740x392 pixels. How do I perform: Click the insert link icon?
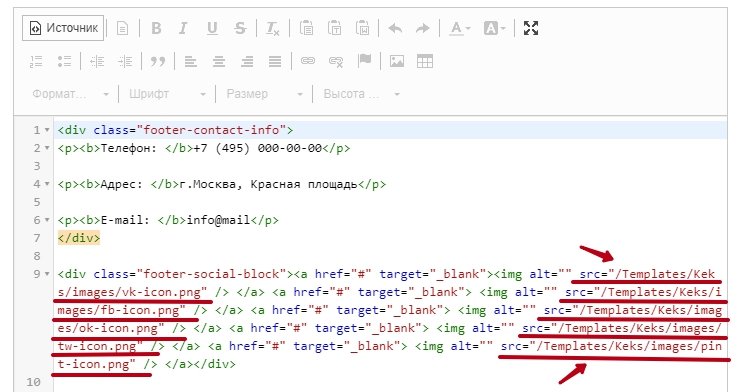[x=308, y=61]
